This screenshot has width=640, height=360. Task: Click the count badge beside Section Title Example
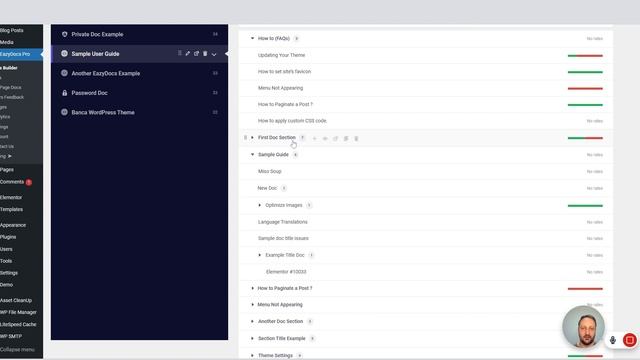[312, 338]
